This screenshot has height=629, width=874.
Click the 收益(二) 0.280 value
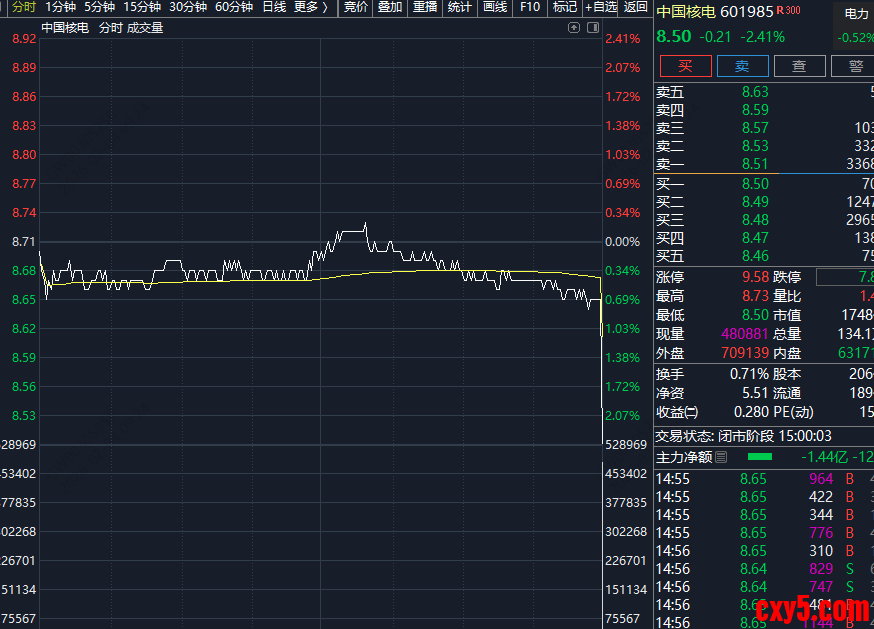[x=751, y=412]
